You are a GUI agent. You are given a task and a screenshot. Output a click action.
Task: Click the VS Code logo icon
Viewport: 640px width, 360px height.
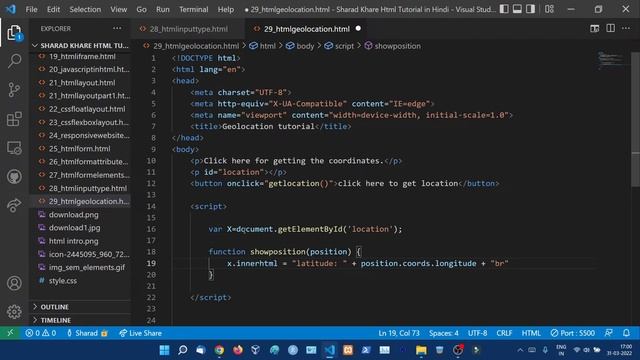tap(11, 9)
